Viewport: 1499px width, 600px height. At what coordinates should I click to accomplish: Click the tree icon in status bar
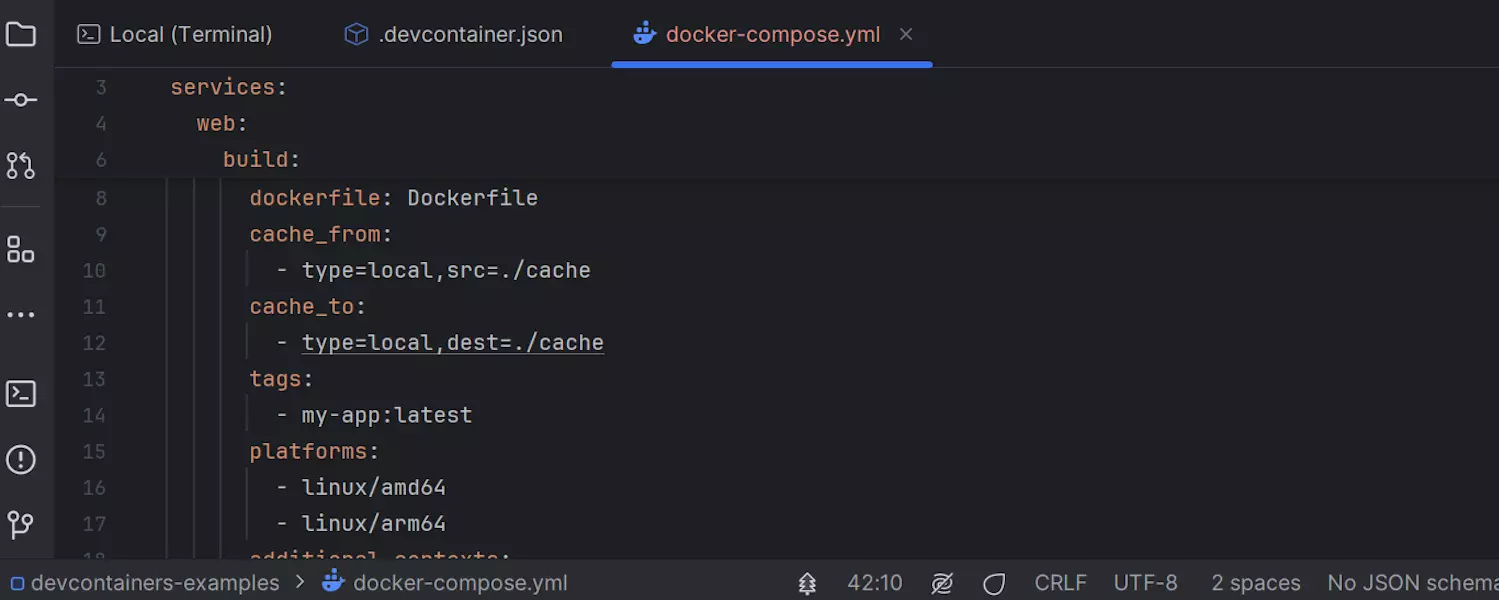click(x=807, y=583)
